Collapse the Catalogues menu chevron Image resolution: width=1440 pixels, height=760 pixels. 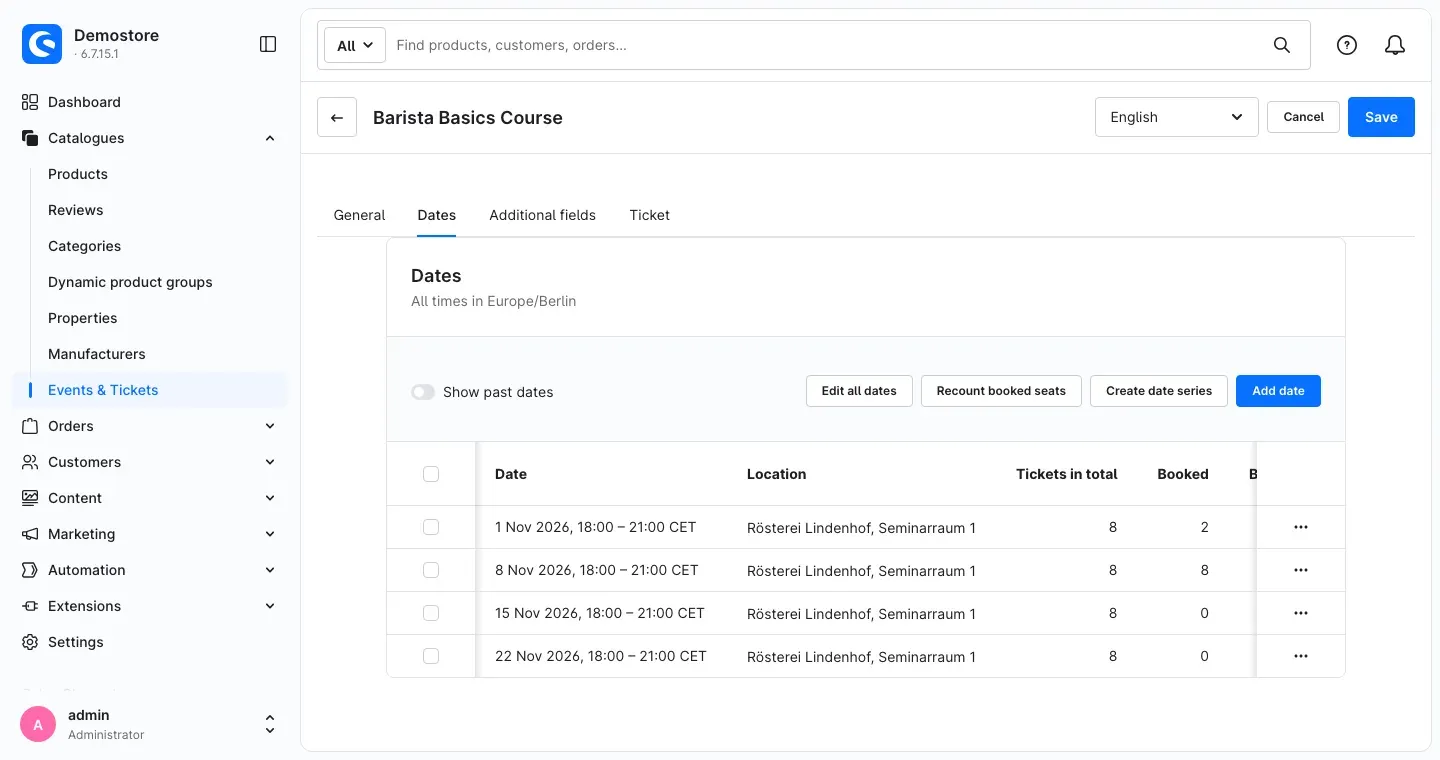tap(270, 138)
